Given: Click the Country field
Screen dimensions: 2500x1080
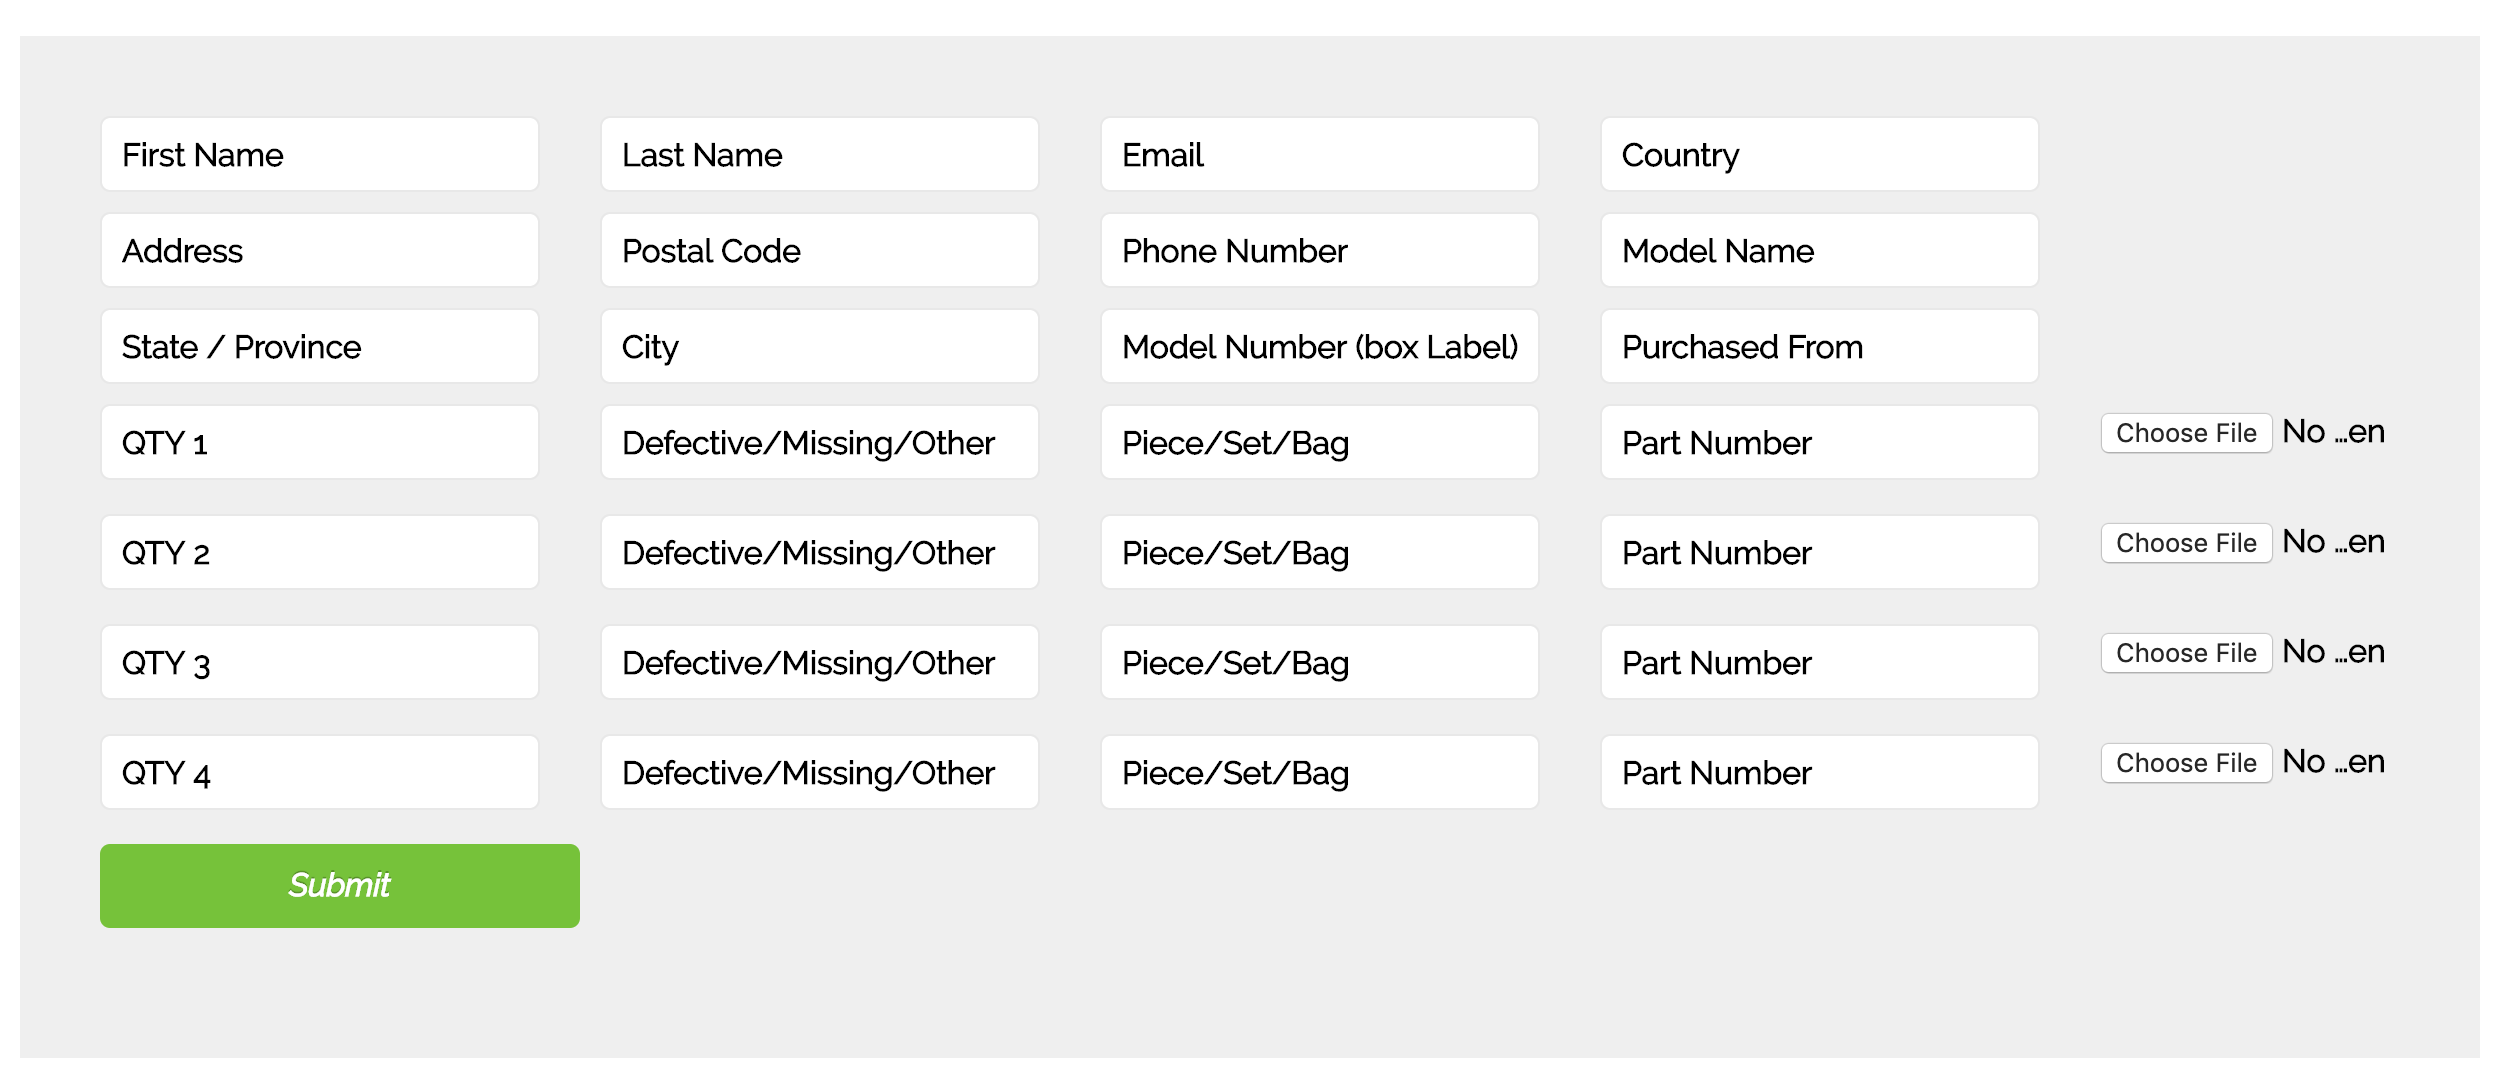Looking at the screenshot, I should coord(1819,155).
